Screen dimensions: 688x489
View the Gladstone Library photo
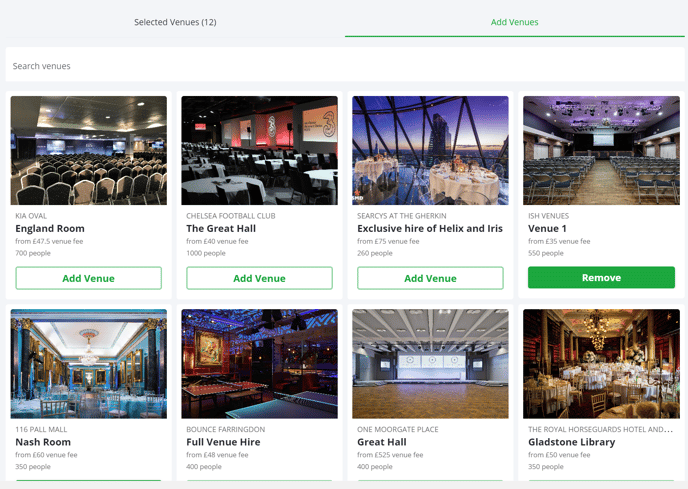pyautogui.click(x=601, y=364)
